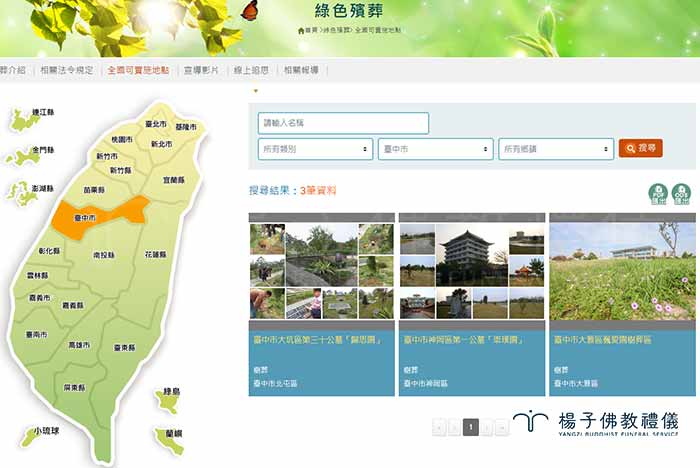Select the 蘭嶼 island on the map

[169, 441]
